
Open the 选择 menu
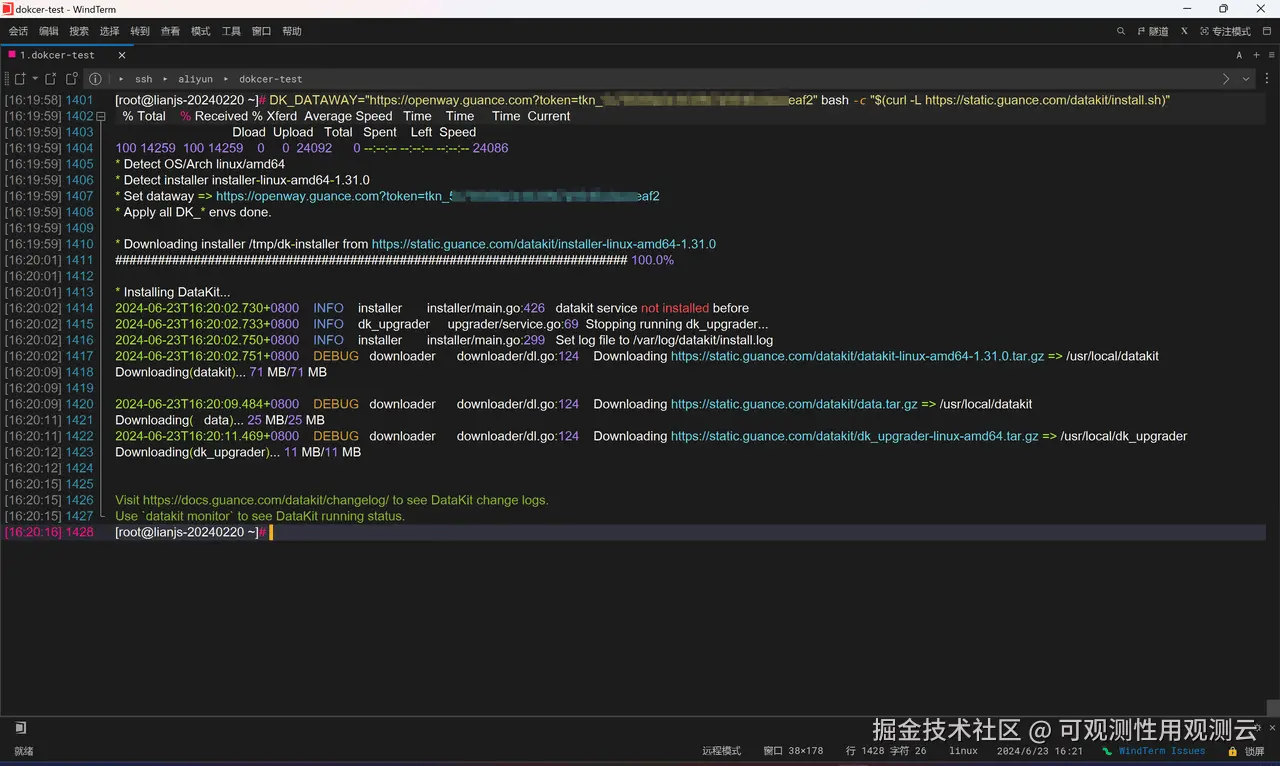[x=109, y=31]
